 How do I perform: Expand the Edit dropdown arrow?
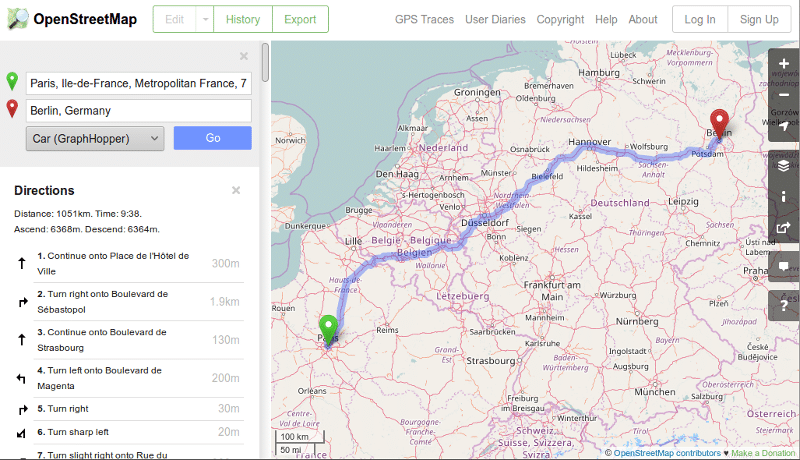click(204, 19)
